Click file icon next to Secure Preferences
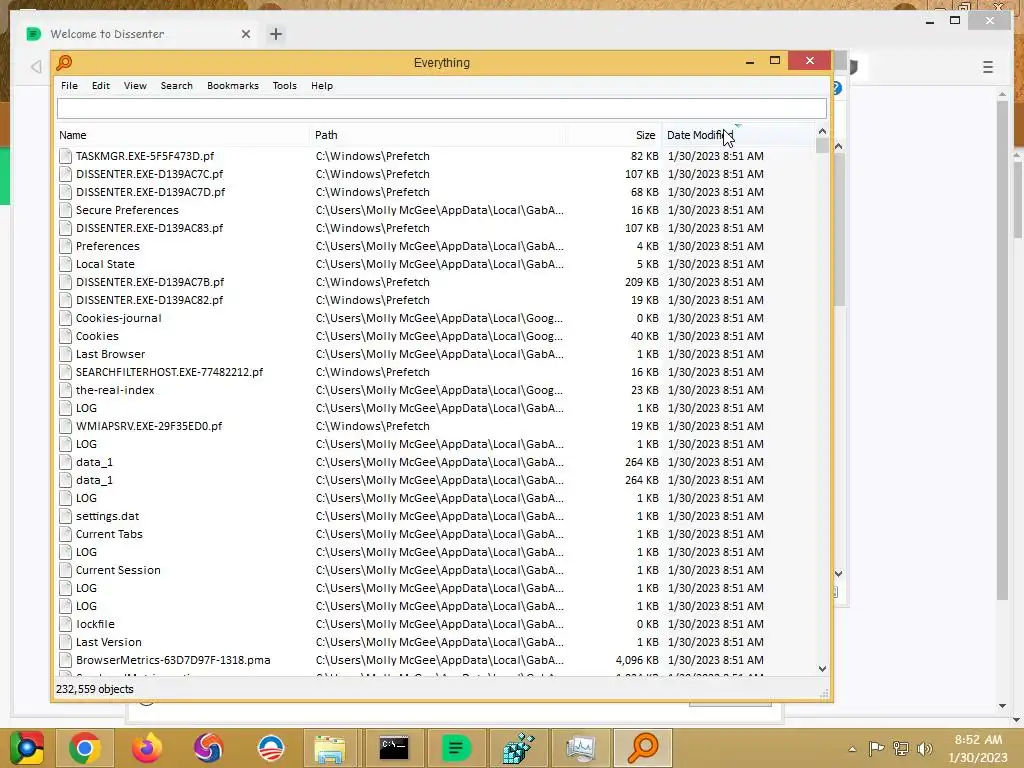 click(65, 210)
